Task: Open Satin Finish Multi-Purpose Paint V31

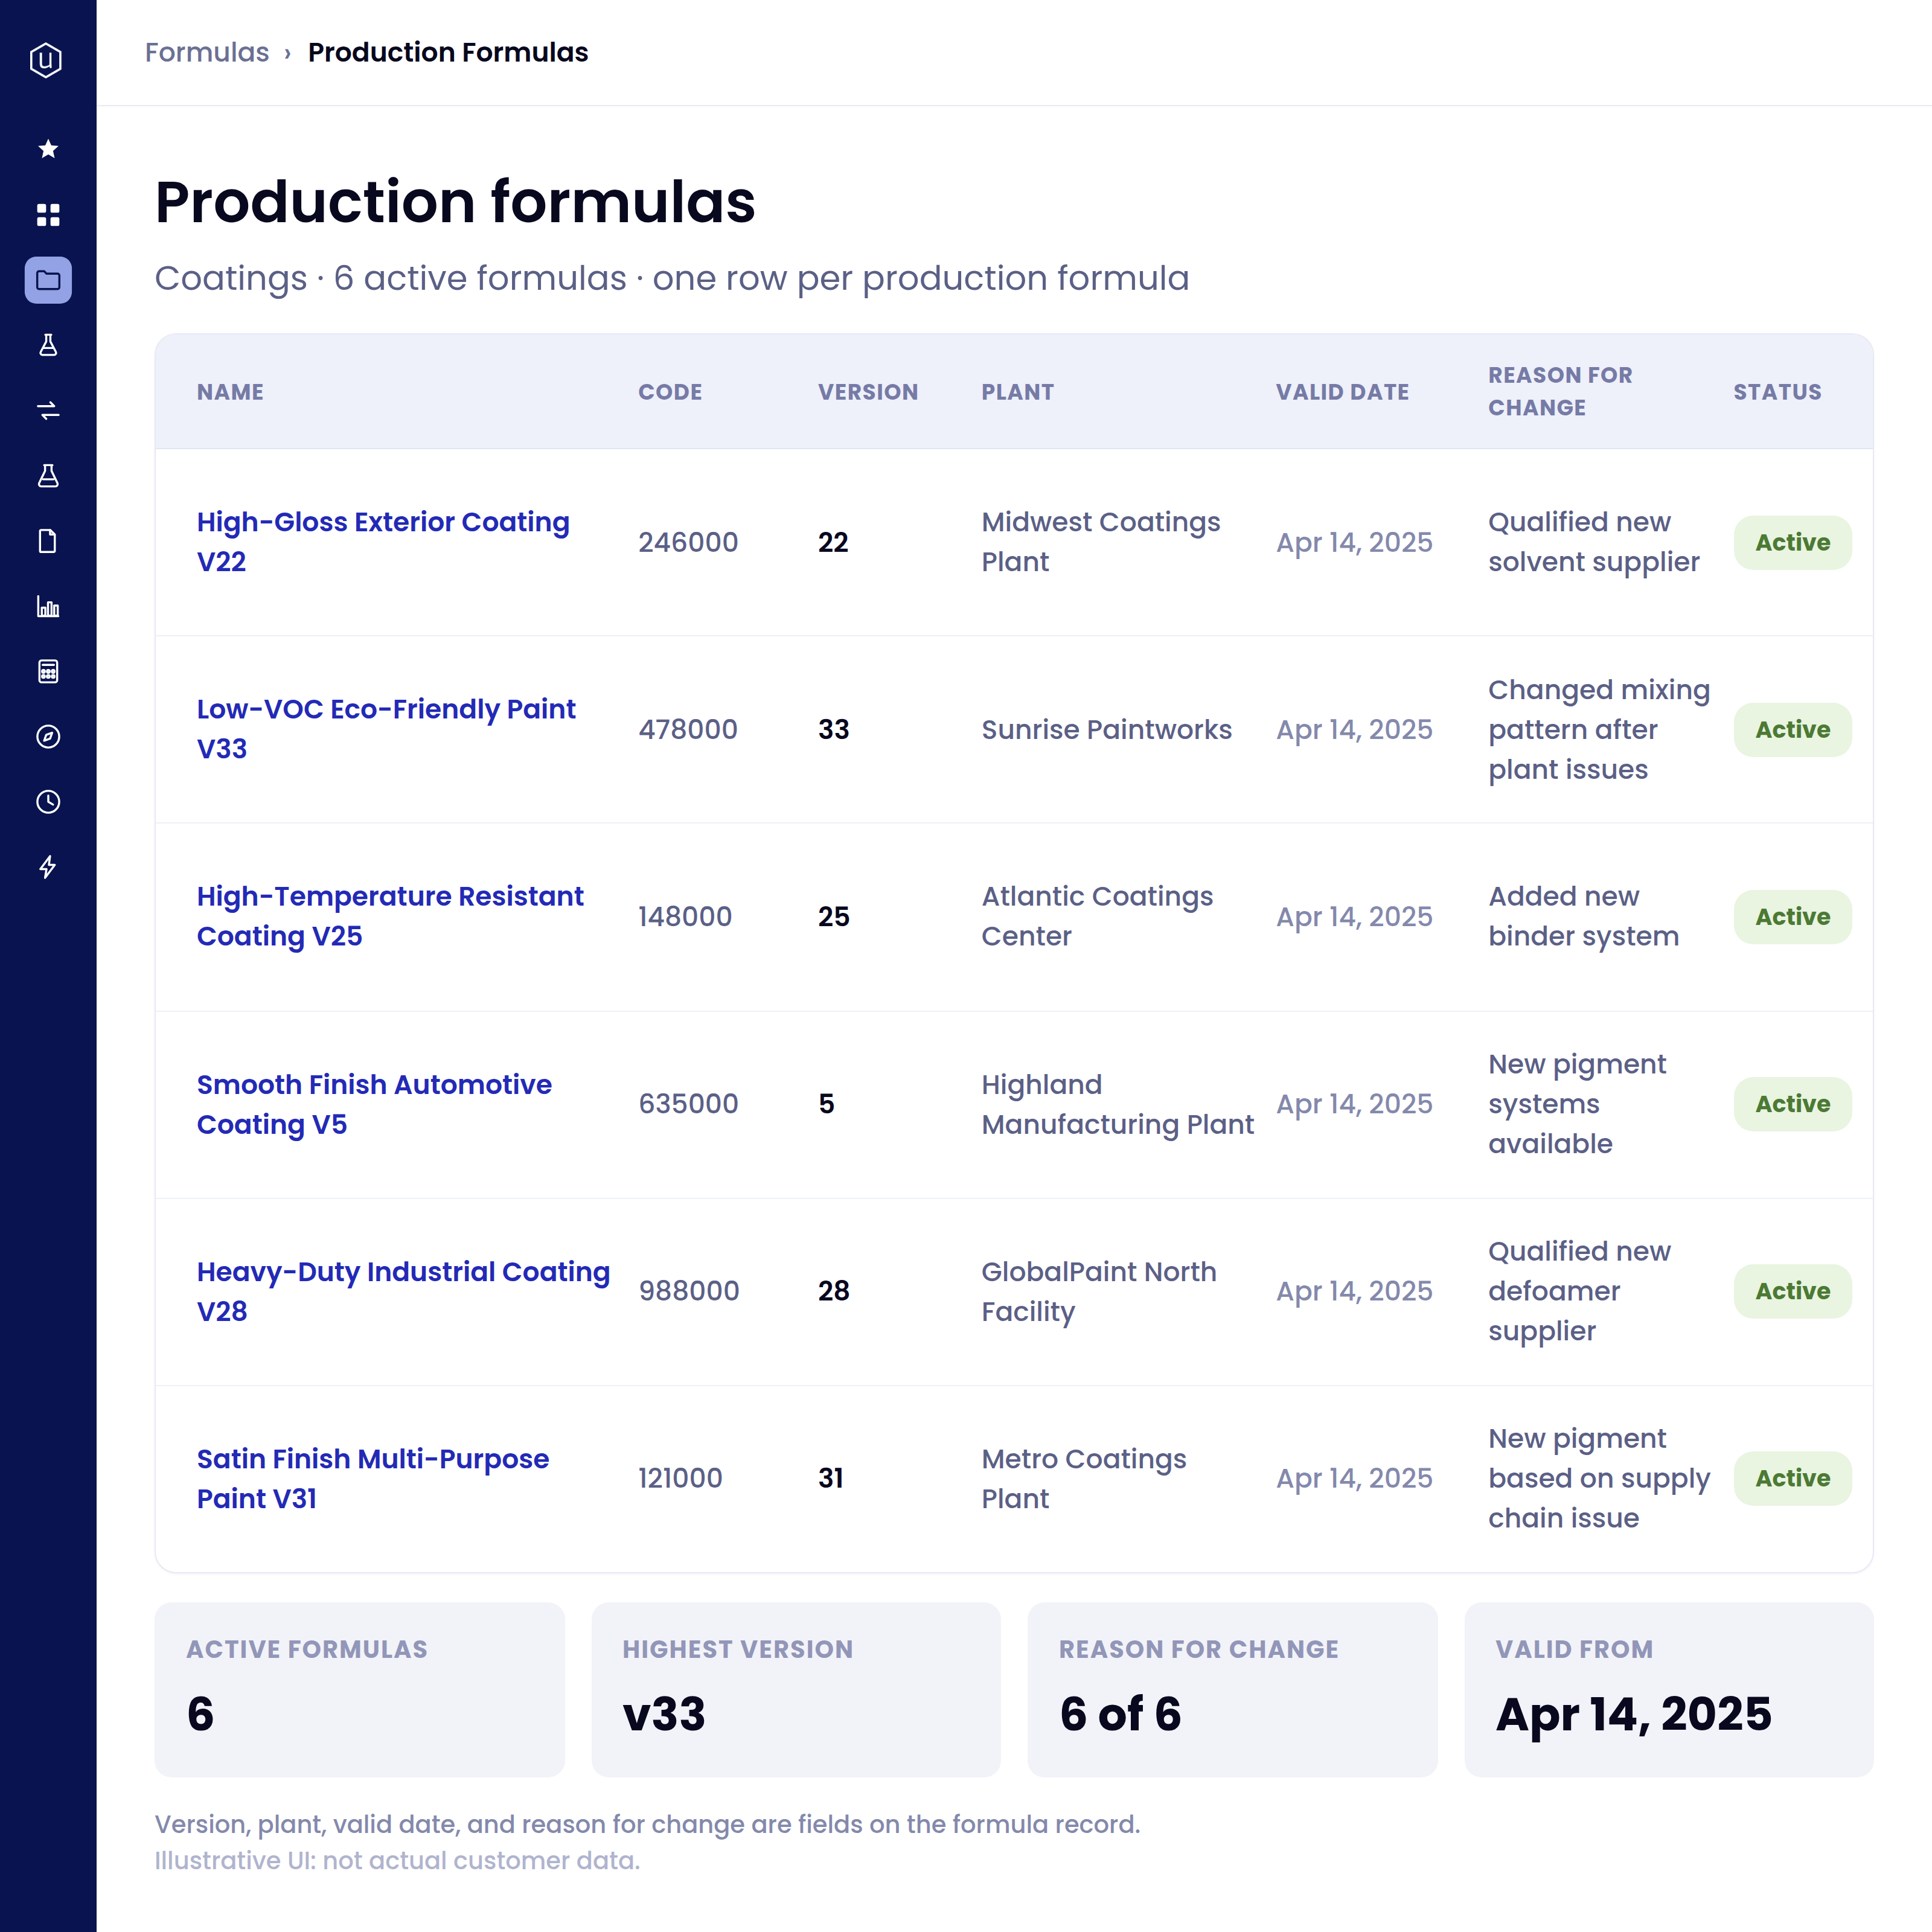Action: (373, 1478)
